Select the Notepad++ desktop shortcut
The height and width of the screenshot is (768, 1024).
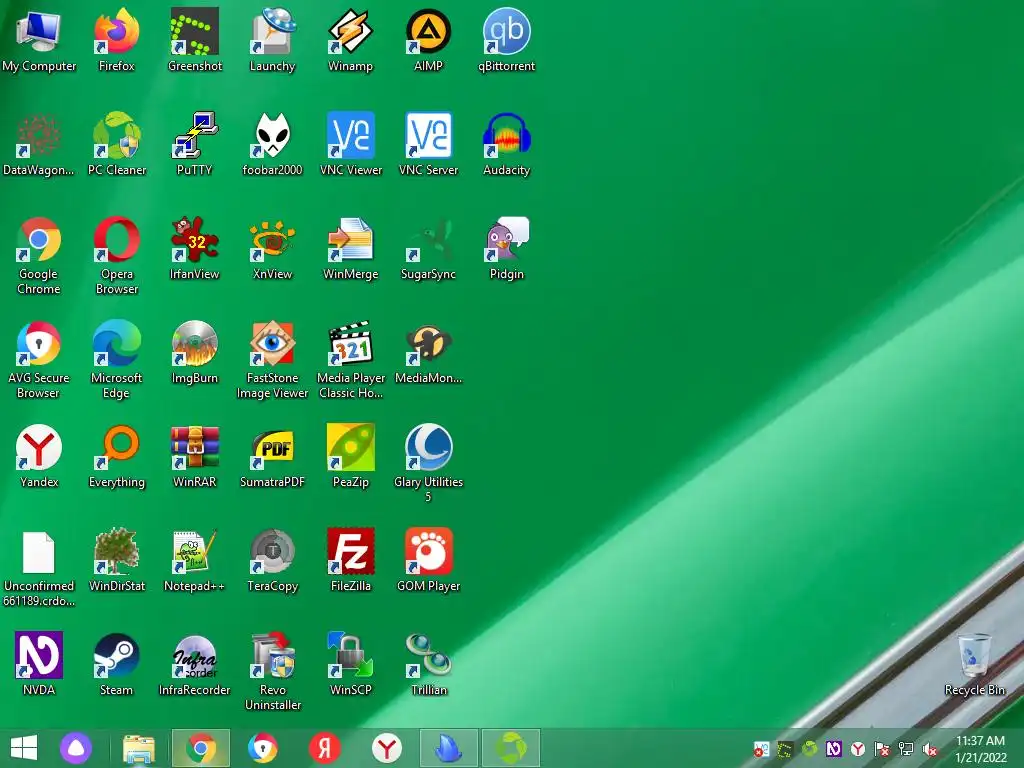(195, 560)
